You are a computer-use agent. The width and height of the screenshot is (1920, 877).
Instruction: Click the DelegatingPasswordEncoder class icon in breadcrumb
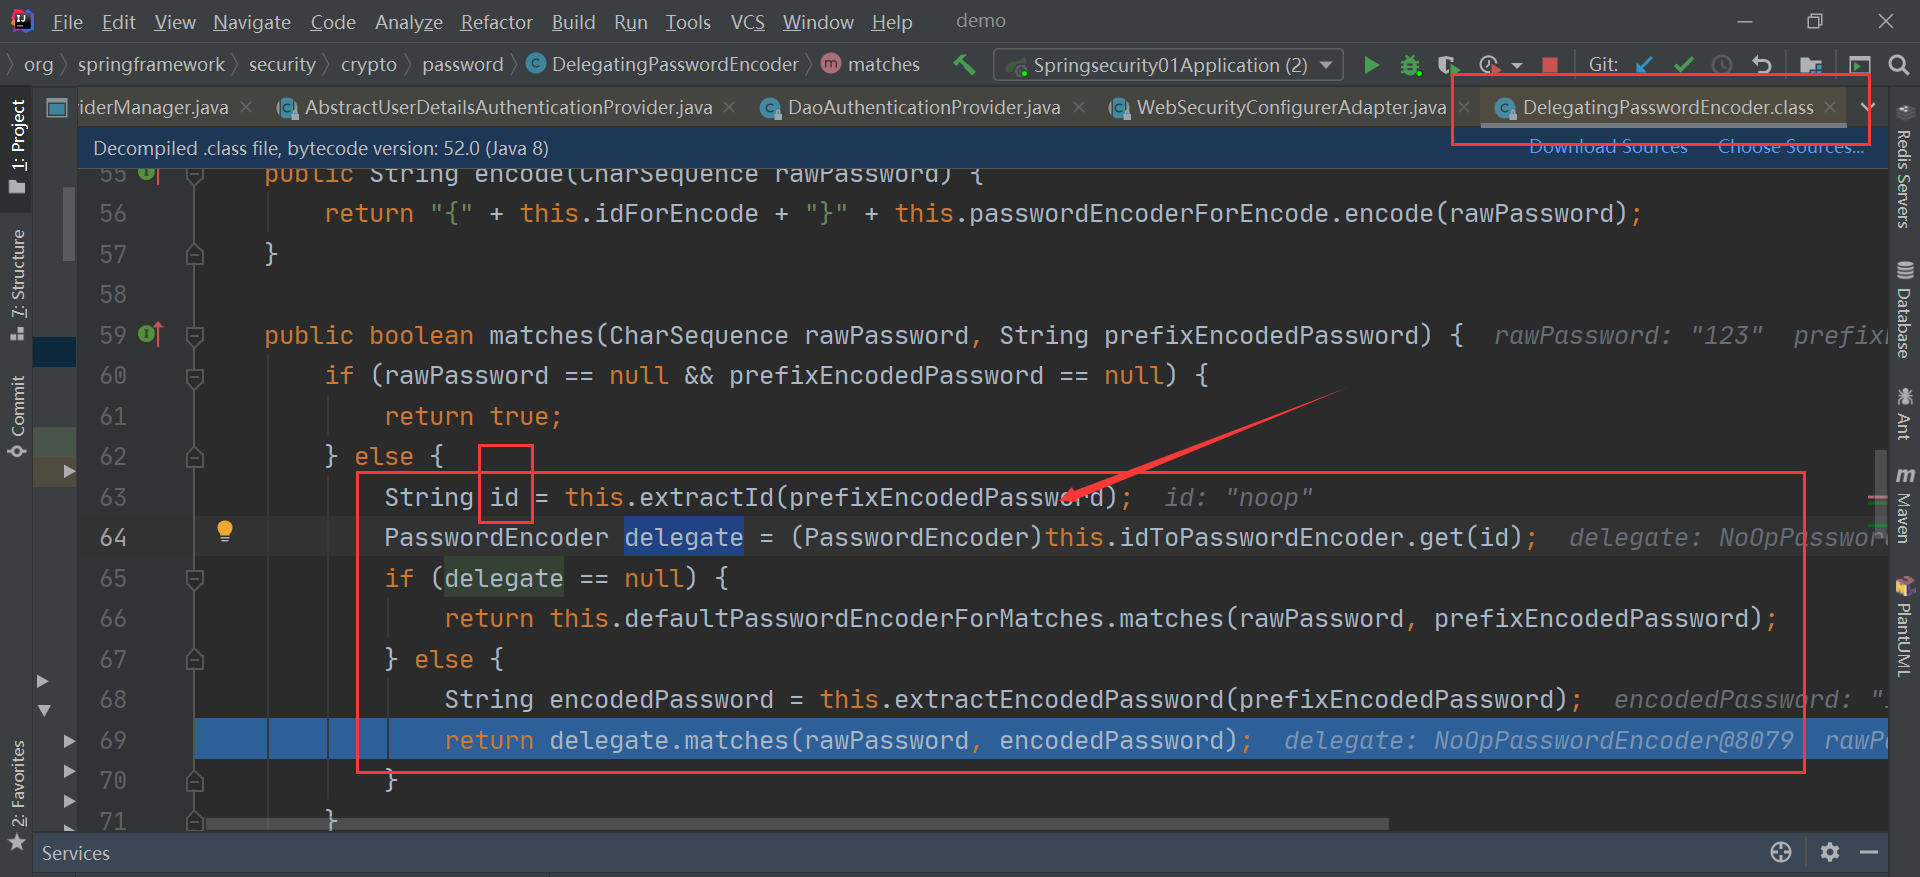(x=536, y=64)
